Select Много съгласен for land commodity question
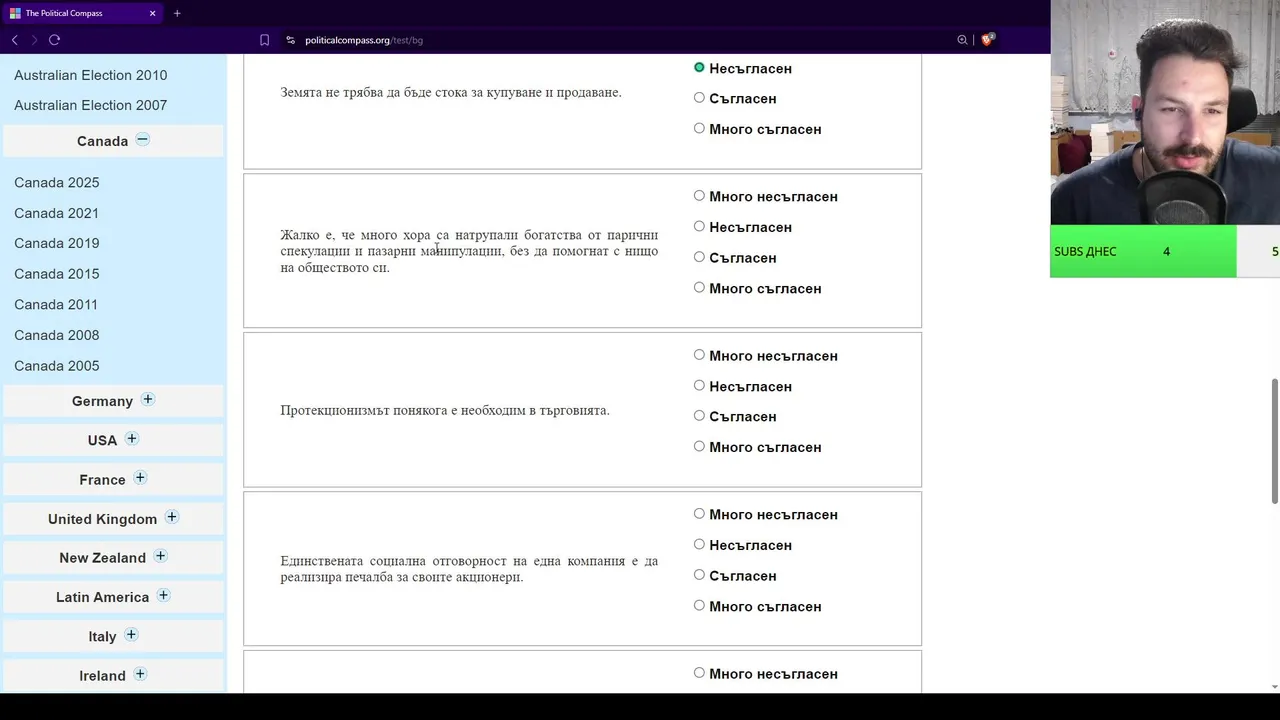The image size is (1280, 720). [699, 128]
